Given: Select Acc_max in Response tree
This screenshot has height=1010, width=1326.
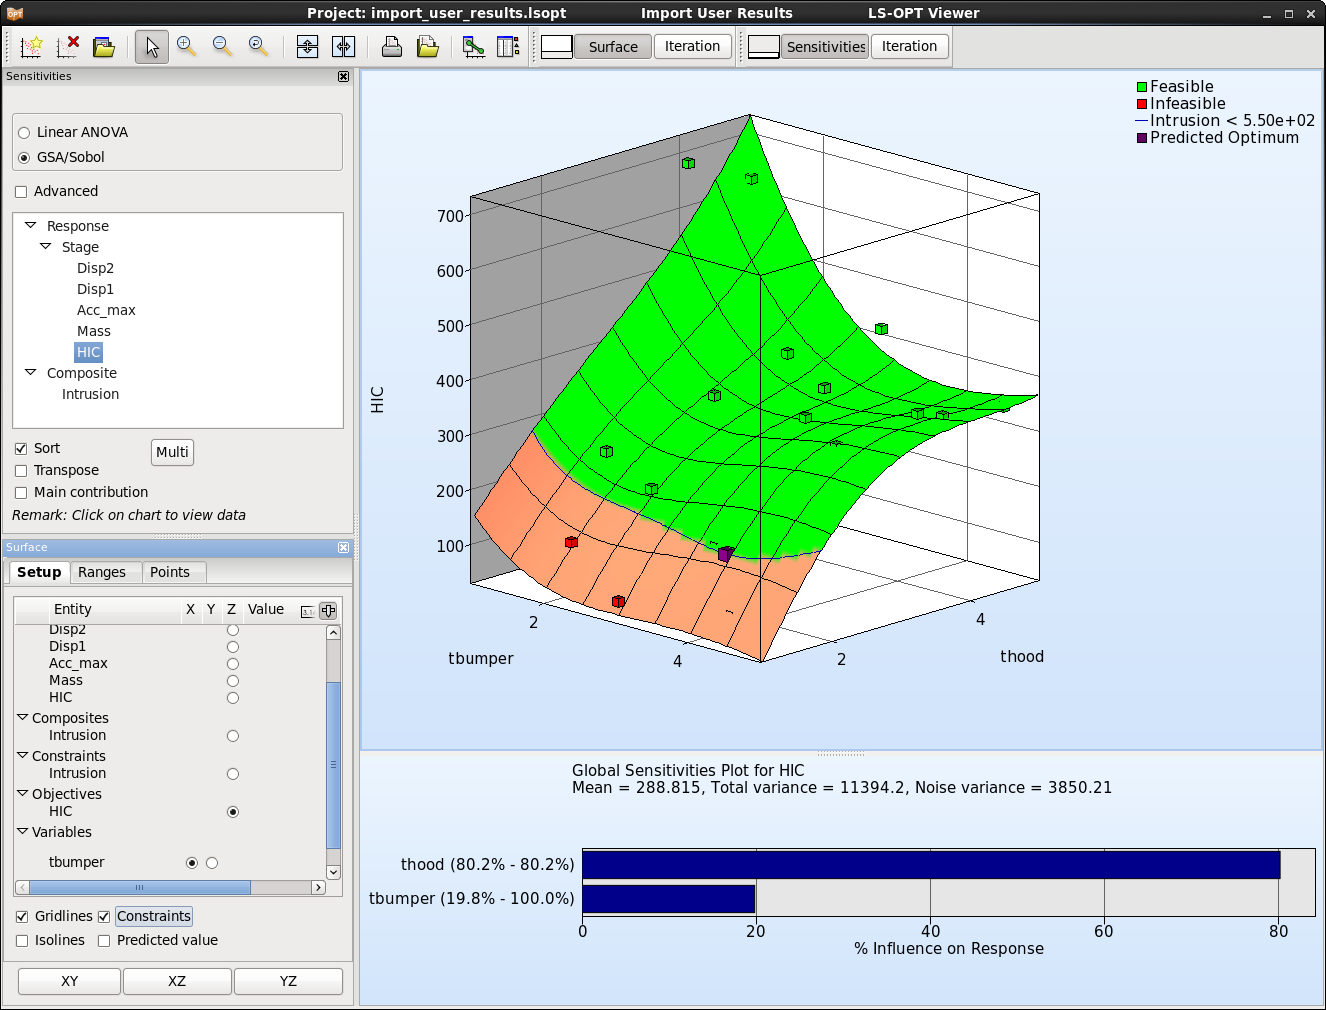Looking at the screenshot, I should [106, 310].
